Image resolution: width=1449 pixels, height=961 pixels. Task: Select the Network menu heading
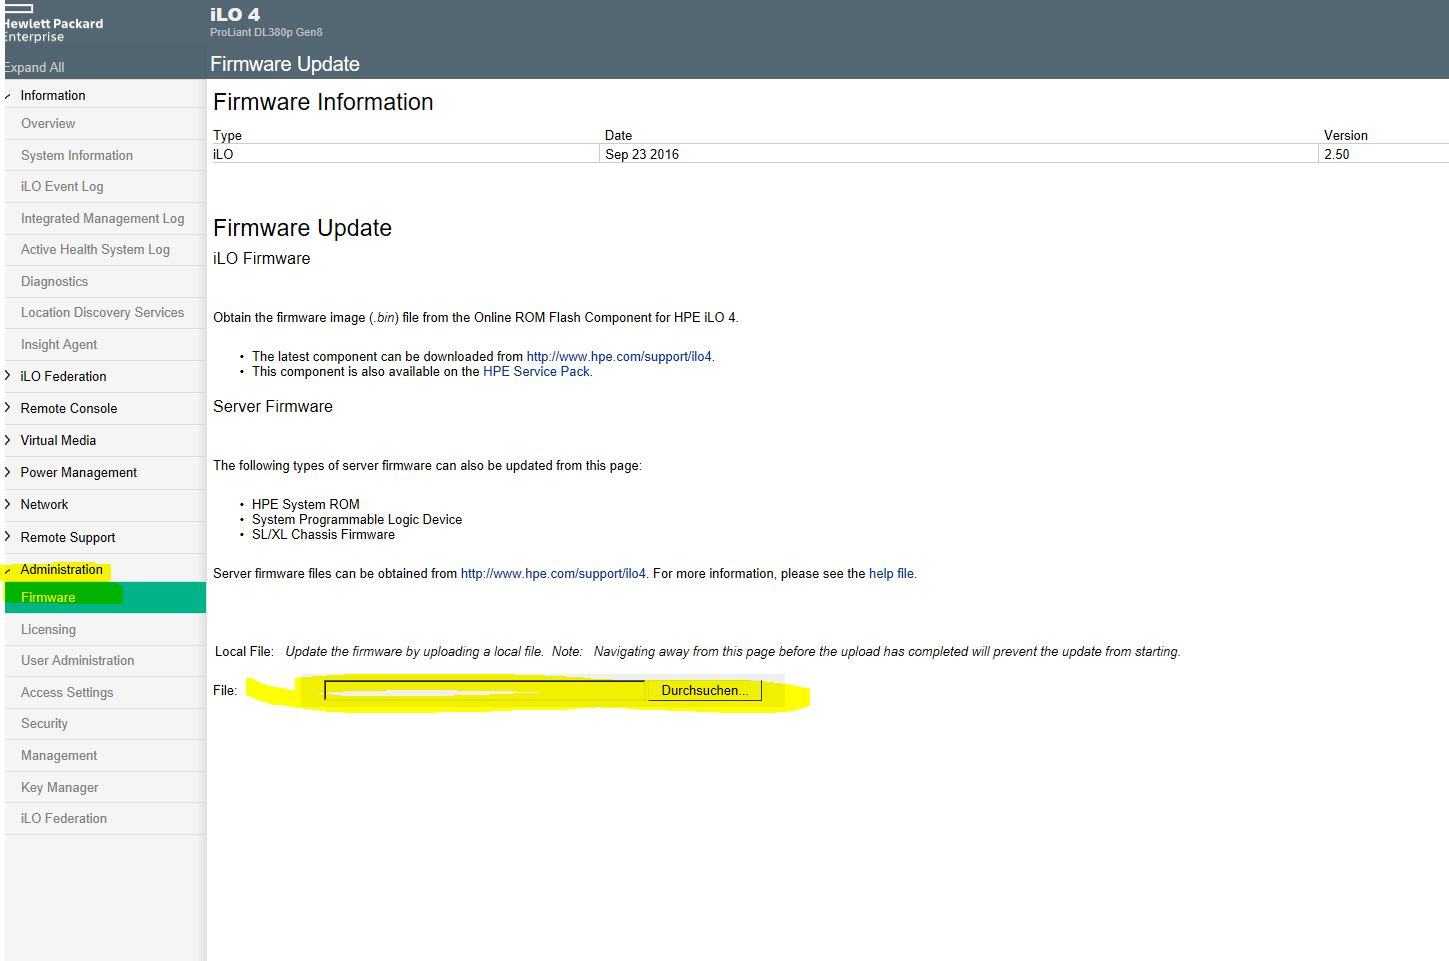pyautogui.click(x=44, y=504)
